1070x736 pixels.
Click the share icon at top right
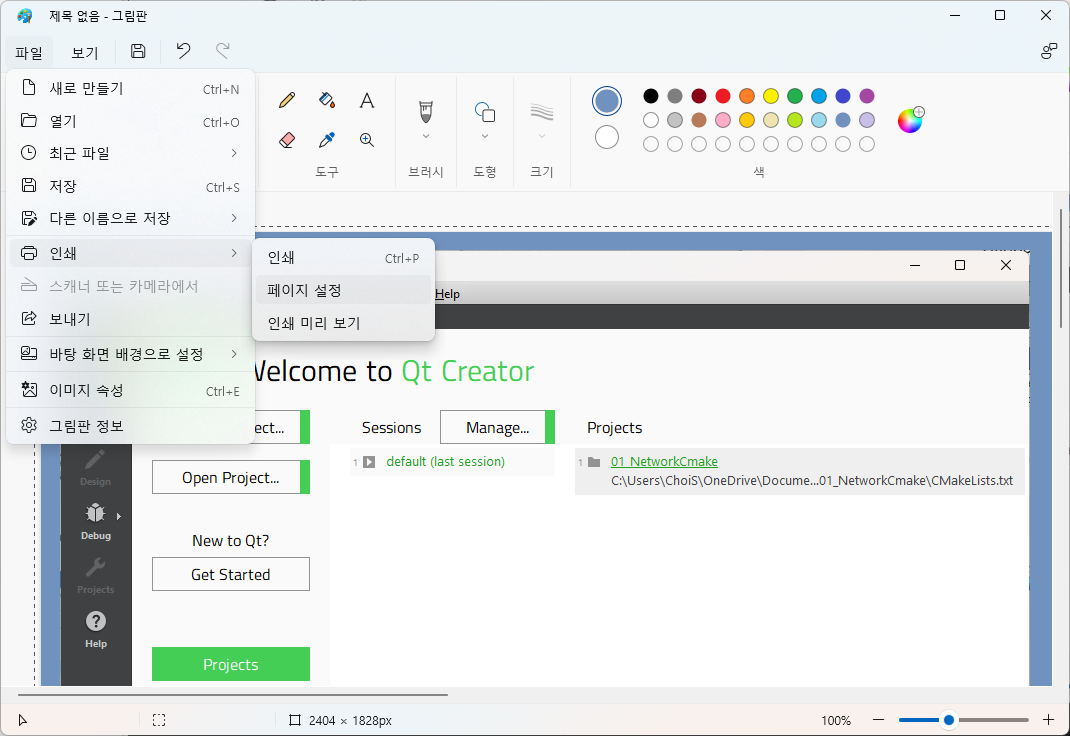click(1049, 51)
